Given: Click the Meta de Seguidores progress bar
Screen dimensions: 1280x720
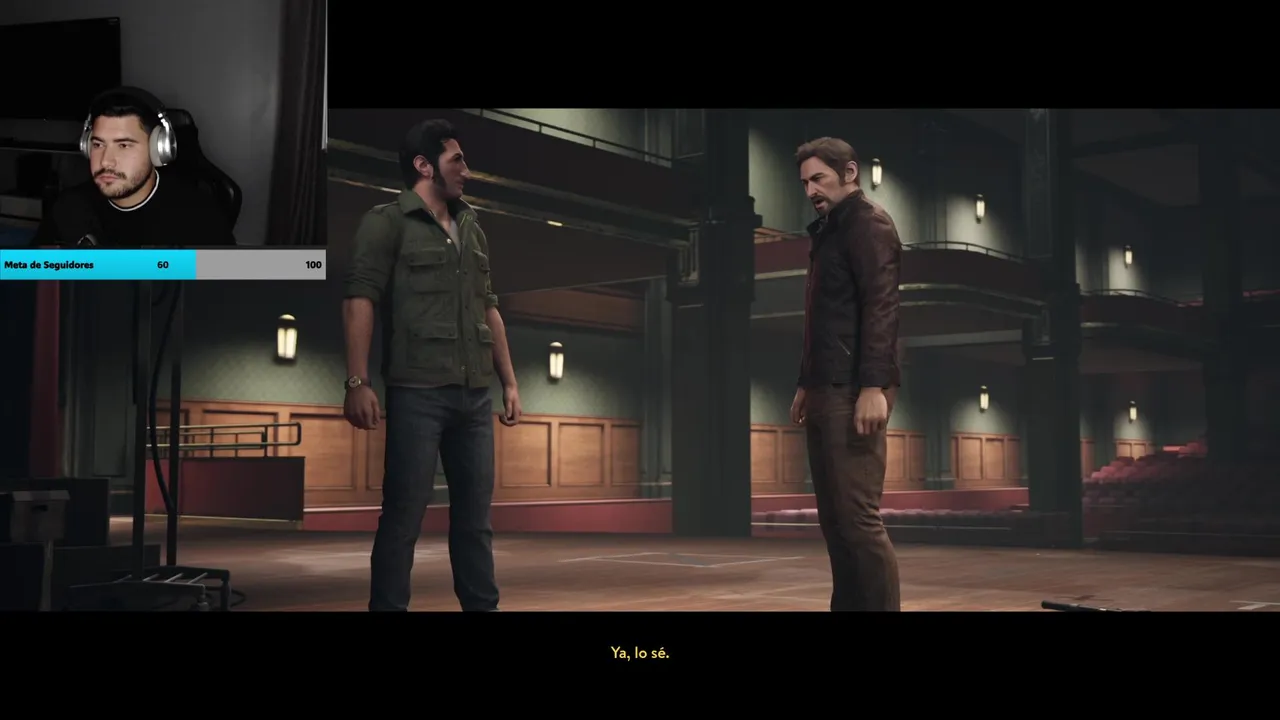Looking at the screenshot, I should click(163, 264).
